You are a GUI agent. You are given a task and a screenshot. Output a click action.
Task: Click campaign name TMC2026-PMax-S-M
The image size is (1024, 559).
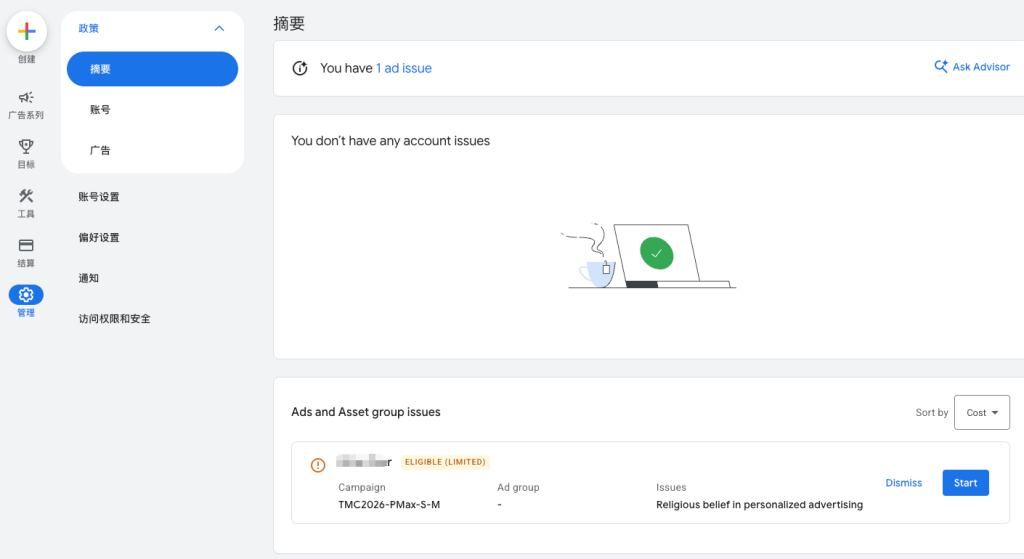[389, 505]
